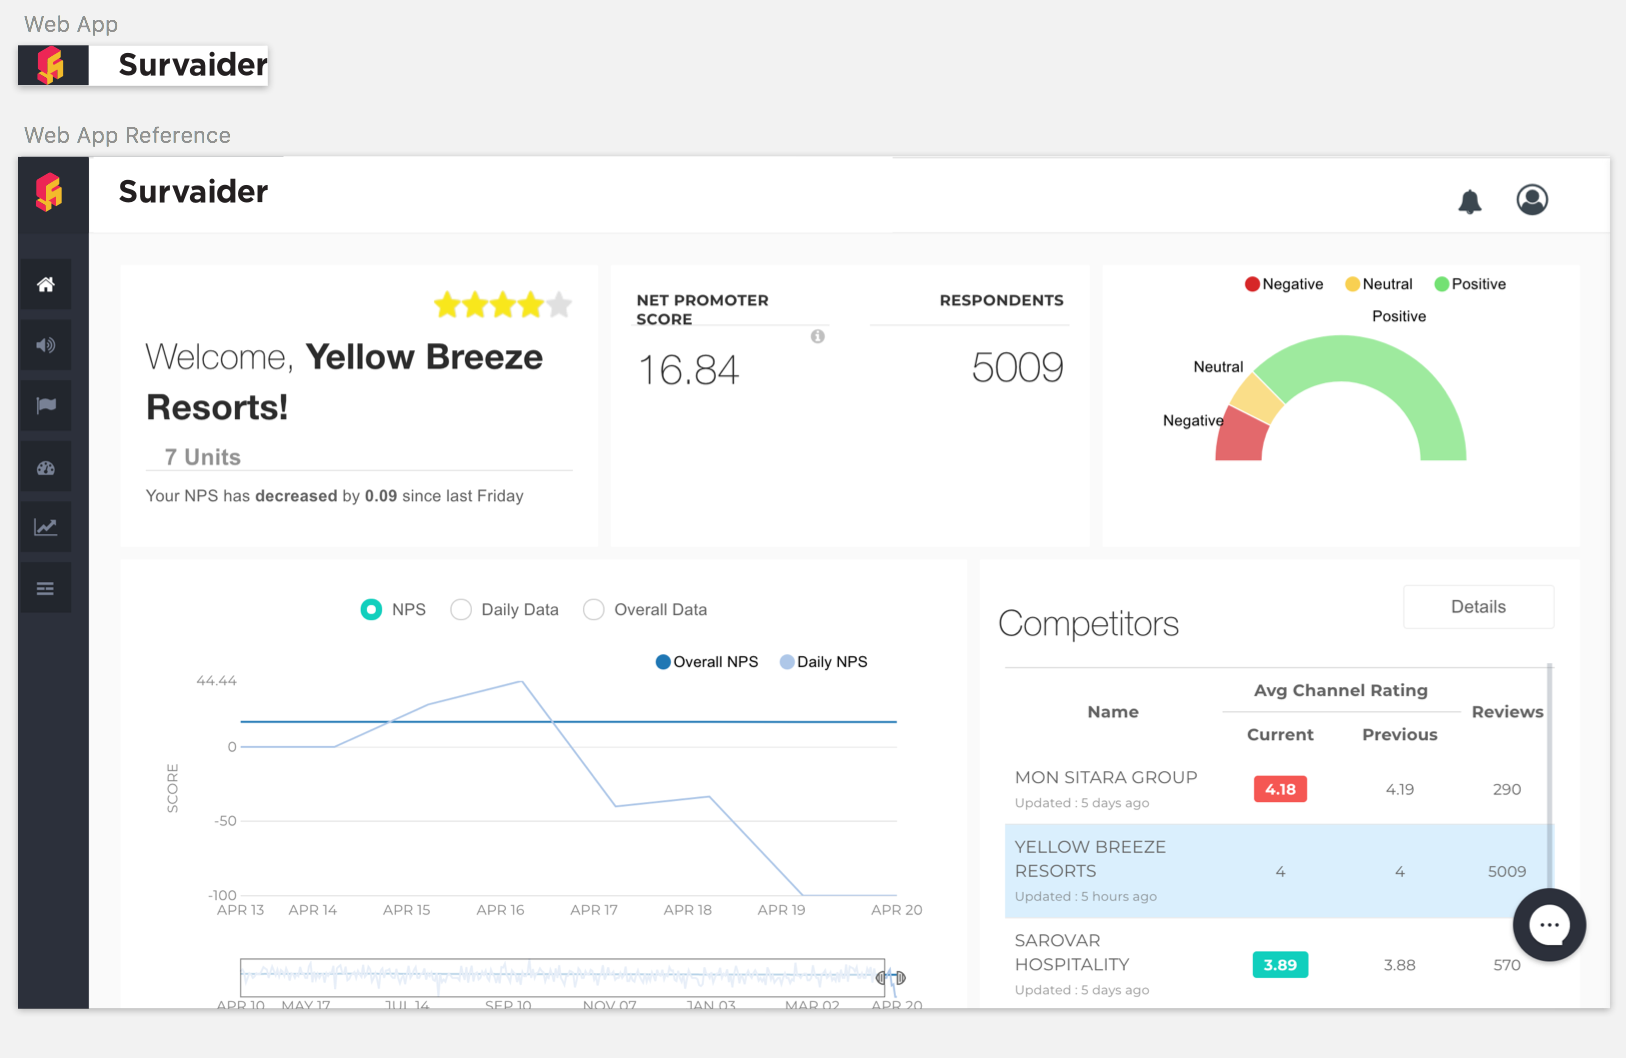Viewport: 1626px width, 1058px height.
Task: Click the 16.84 Net Promoter Score value
Action: 689,370
